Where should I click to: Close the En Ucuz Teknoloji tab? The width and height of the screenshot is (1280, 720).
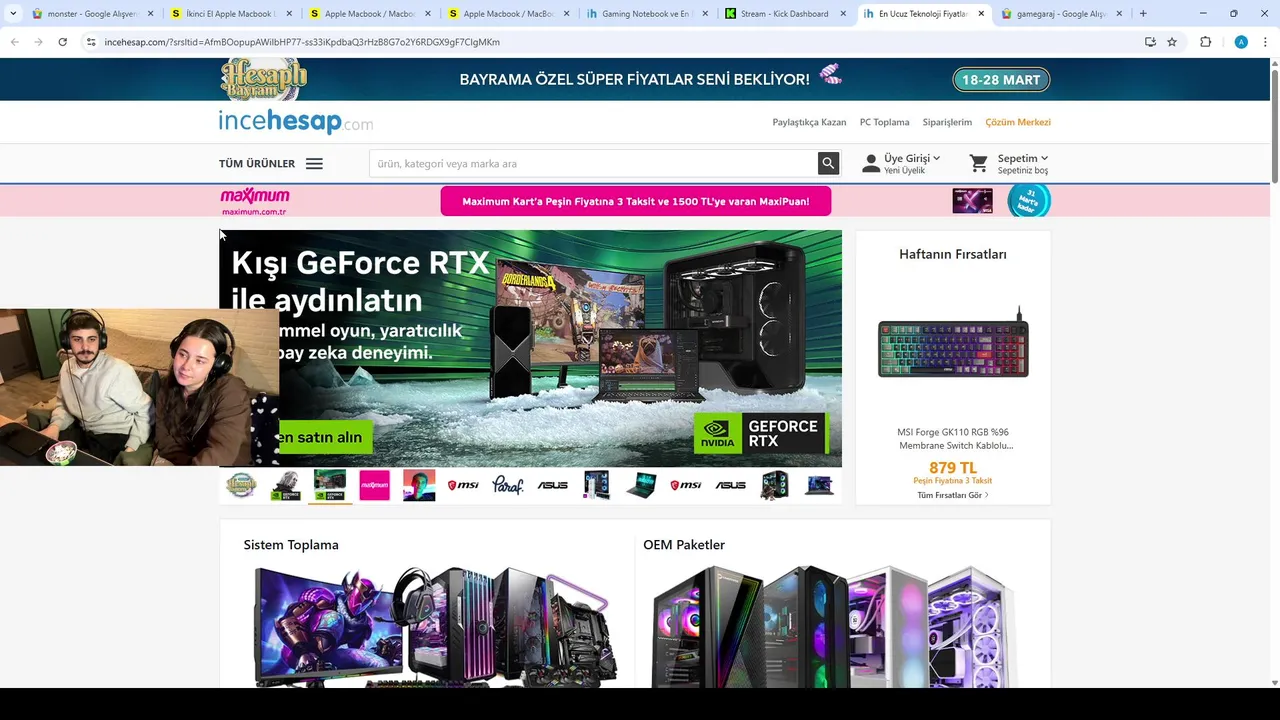coord(980,14)
